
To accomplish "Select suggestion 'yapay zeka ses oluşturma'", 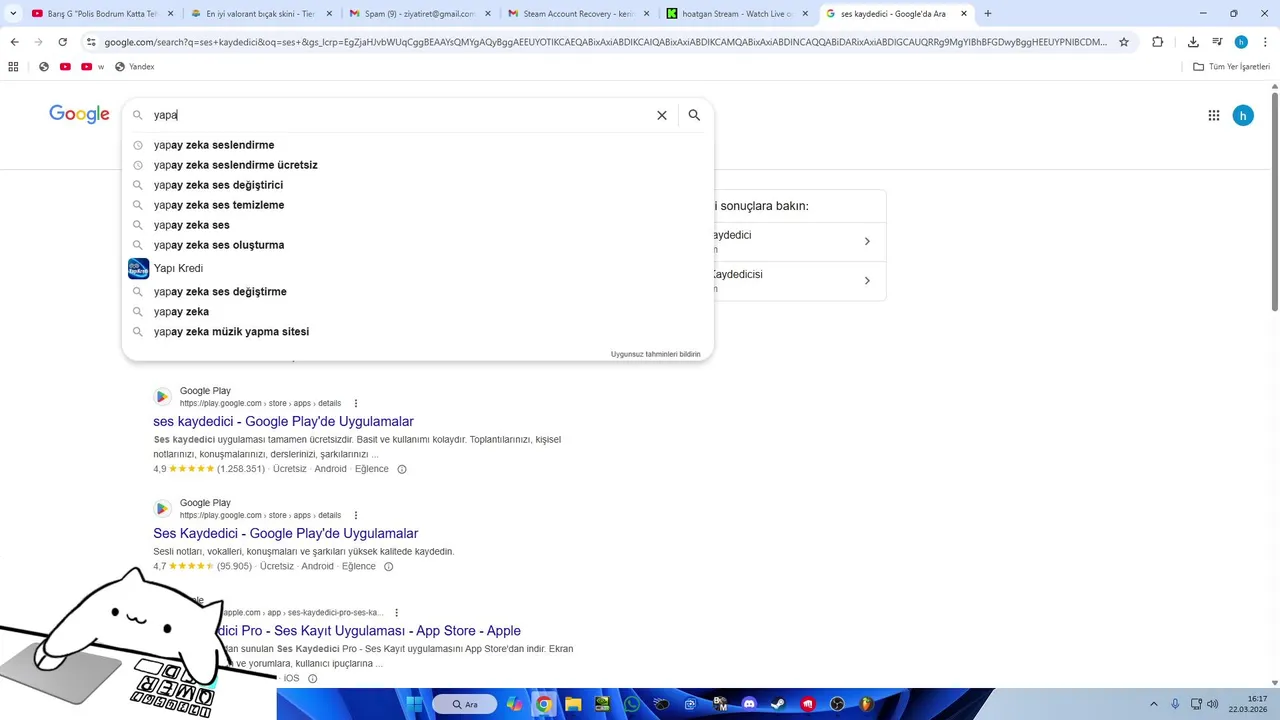I will pyautogui.click(x=418, y=245).
